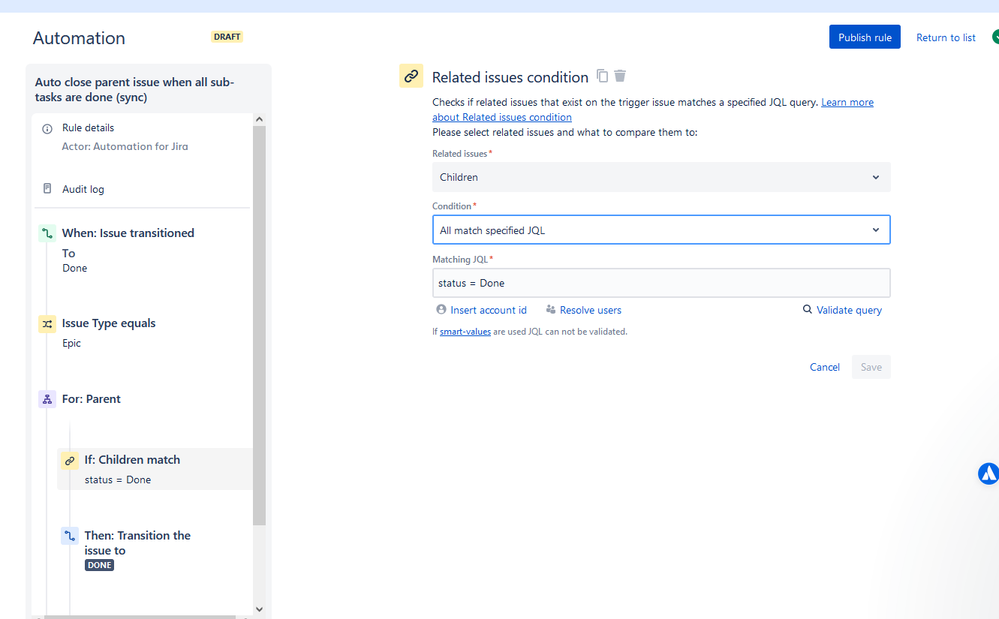Click the Matching JQL input field
This screenshot has height=619, width=999.
pos(661,283)
